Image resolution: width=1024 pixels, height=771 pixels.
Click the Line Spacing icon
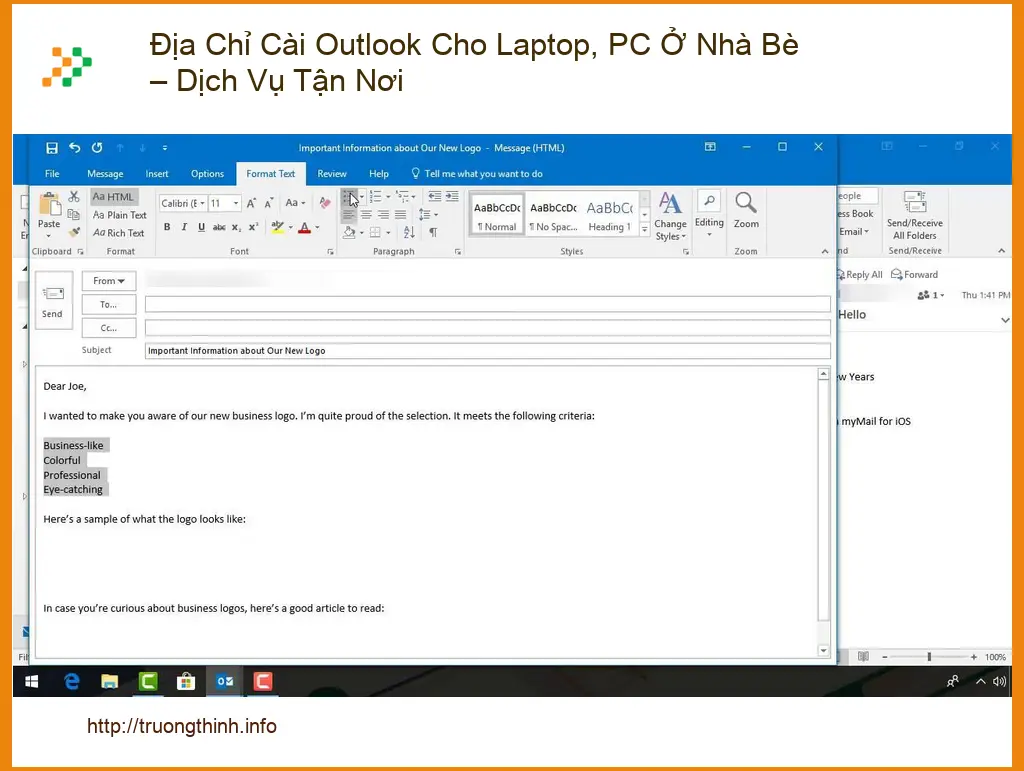click(424, 214)
